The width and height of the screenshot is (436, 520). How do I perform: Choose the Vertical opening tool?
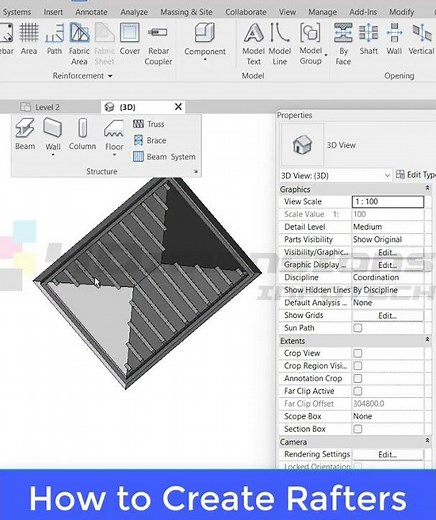(421, 39)
